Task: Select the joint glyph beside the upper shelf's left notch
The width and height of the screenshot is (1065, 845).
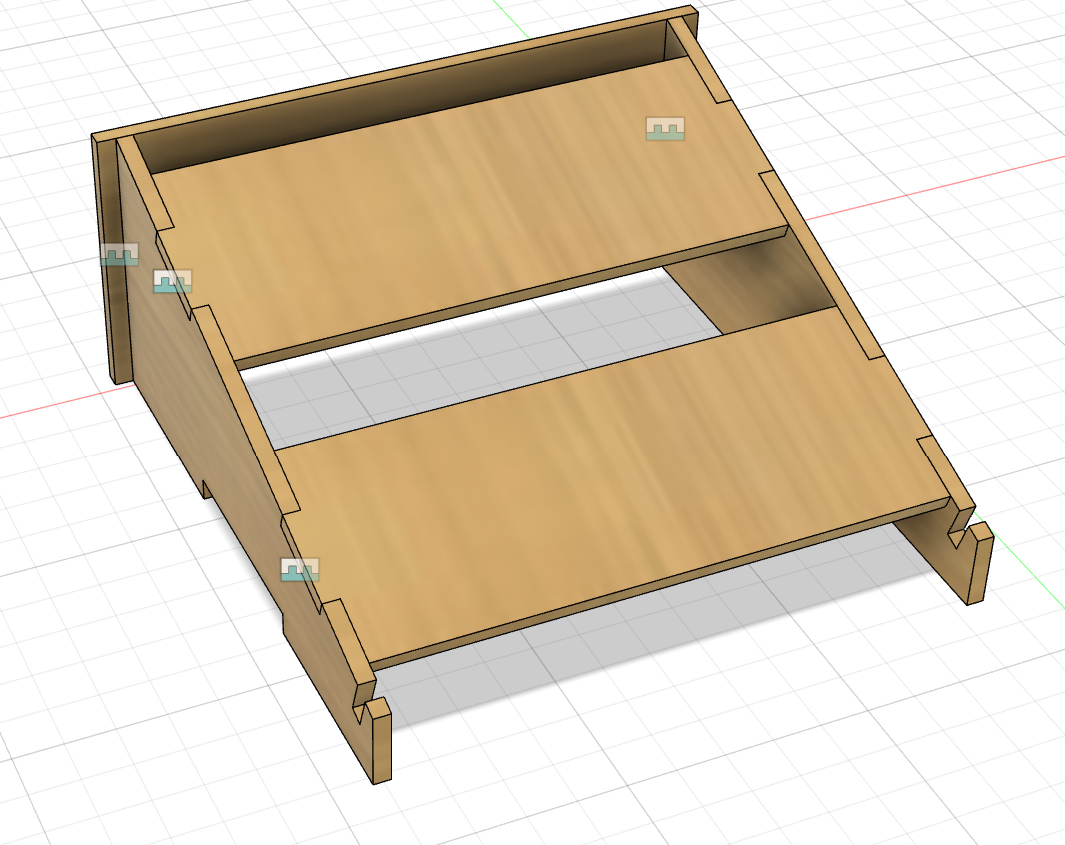Action: coord(173,281)
